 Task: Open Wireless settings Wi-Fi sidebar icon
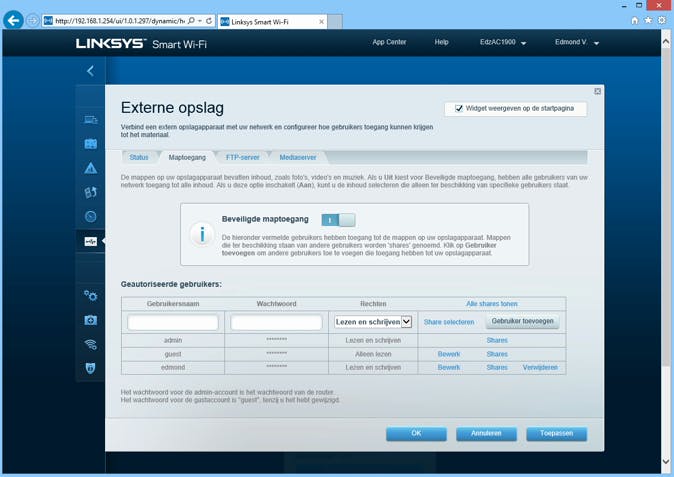[91, 344]
